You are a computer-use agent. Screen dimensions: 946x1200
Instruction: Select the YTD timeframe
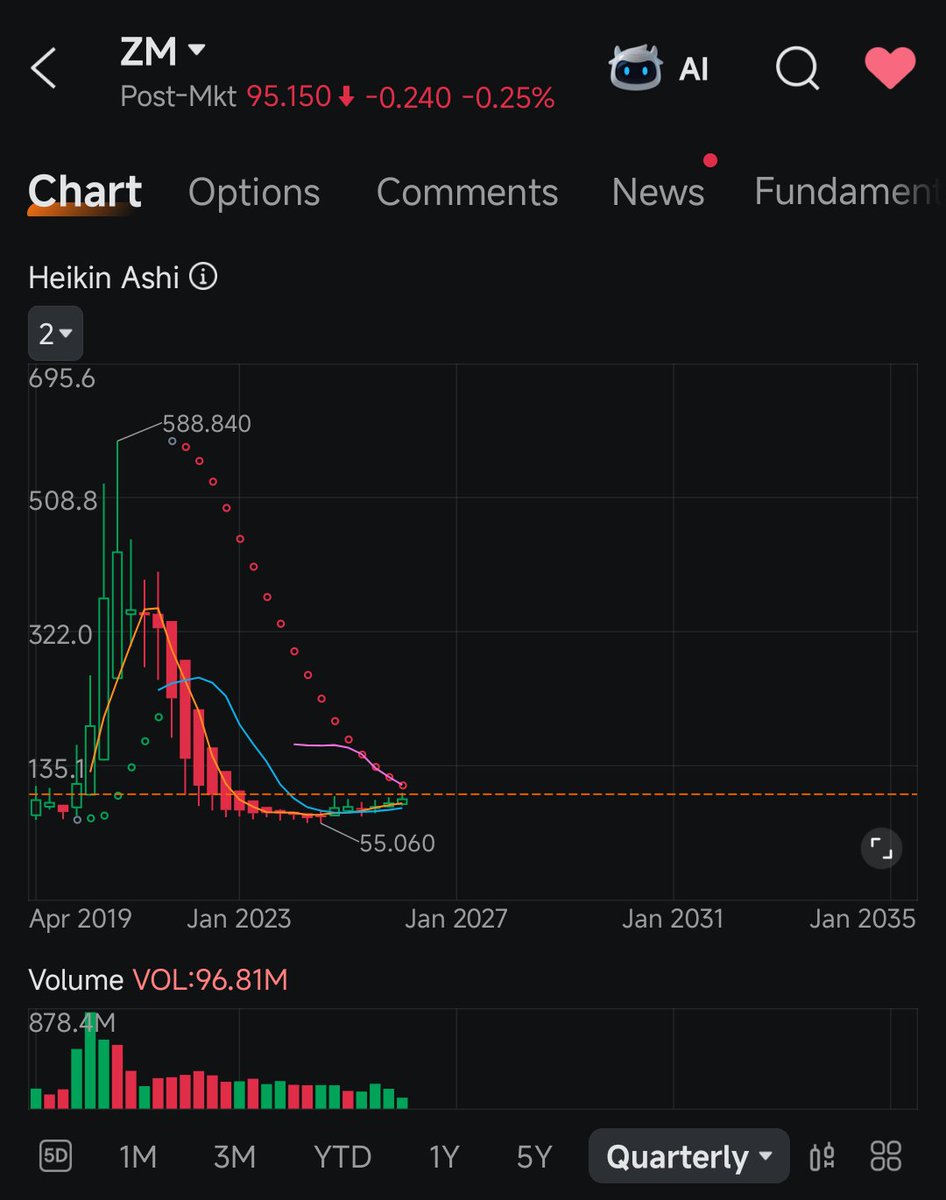[x=342, y=1157]
